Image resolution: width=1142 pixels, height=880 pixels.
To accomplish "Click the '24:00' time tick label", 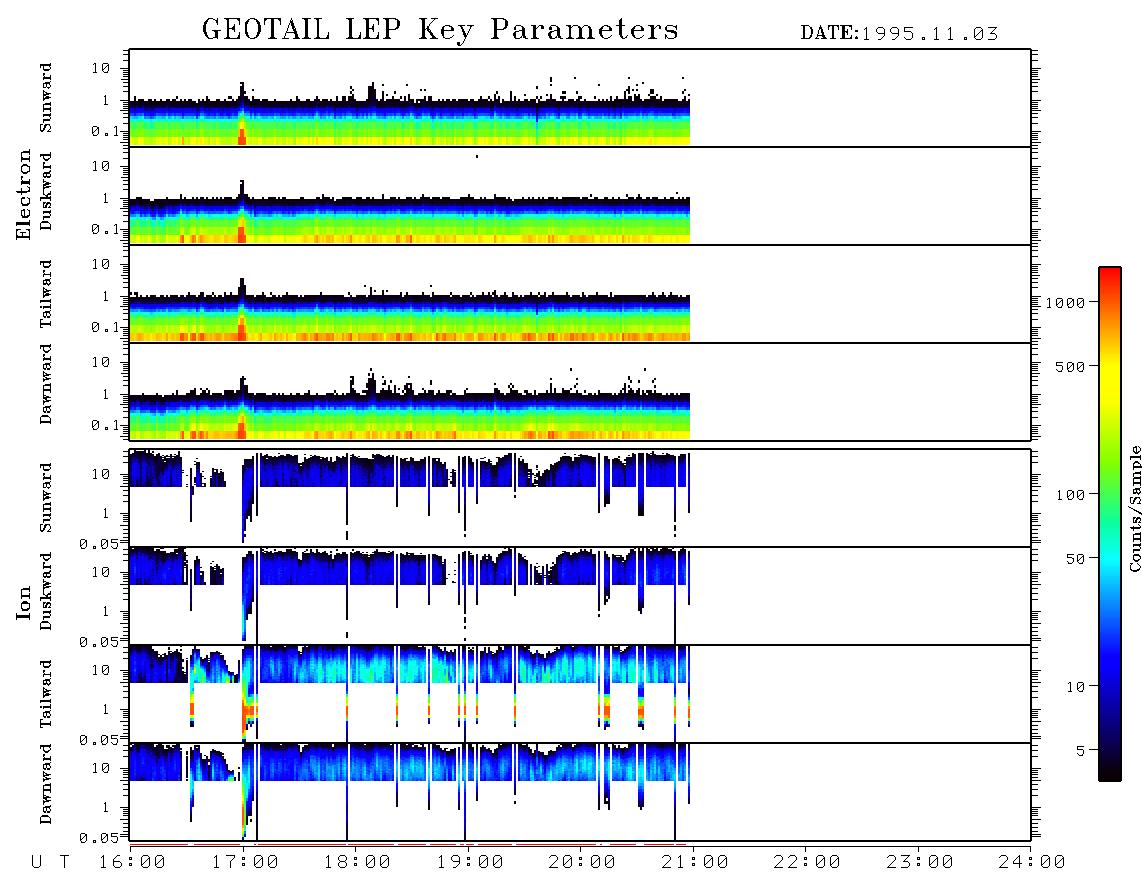I will click(x=1032, y=863).
